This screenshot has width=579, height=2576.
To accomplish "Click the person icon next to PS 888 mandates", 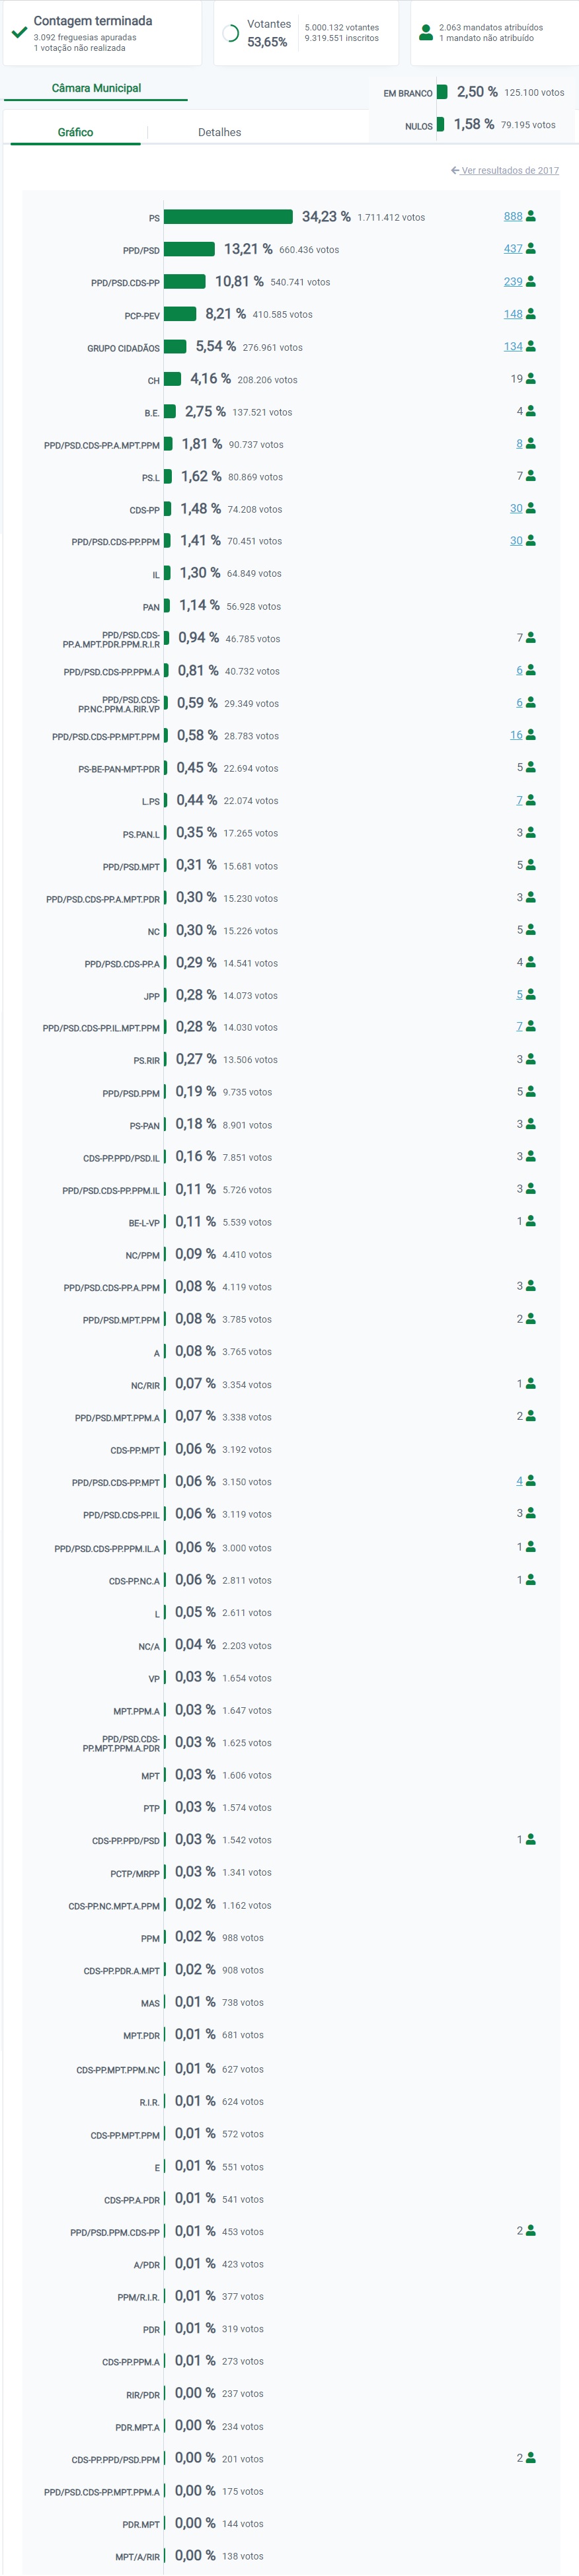I will click(x=531, y=216).
